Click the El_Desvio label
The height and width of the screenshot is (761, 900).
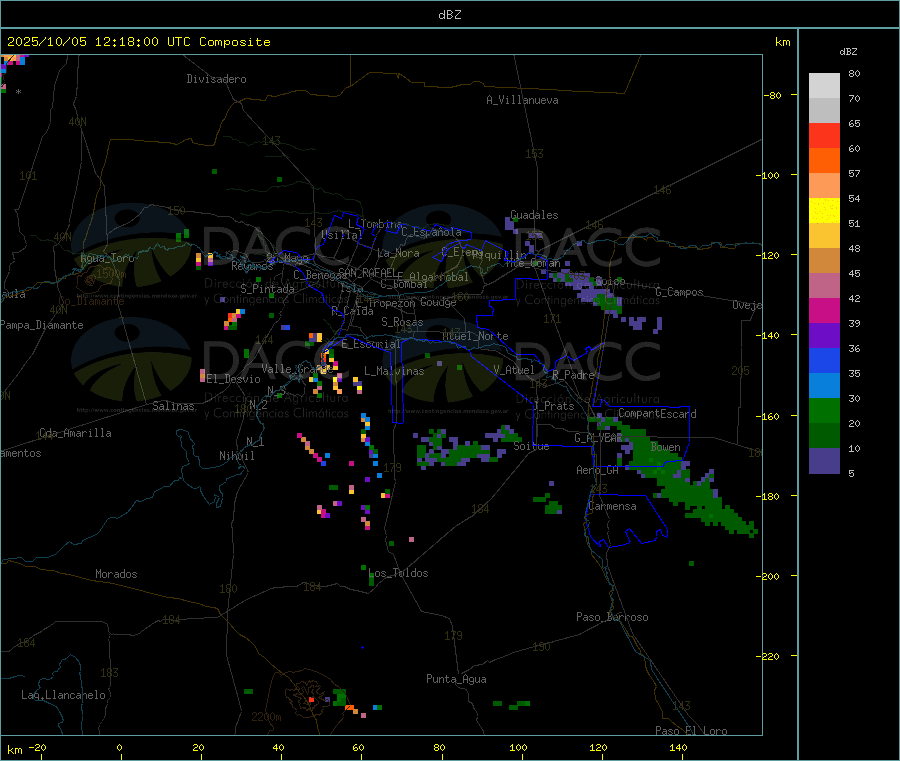(234, 379)
